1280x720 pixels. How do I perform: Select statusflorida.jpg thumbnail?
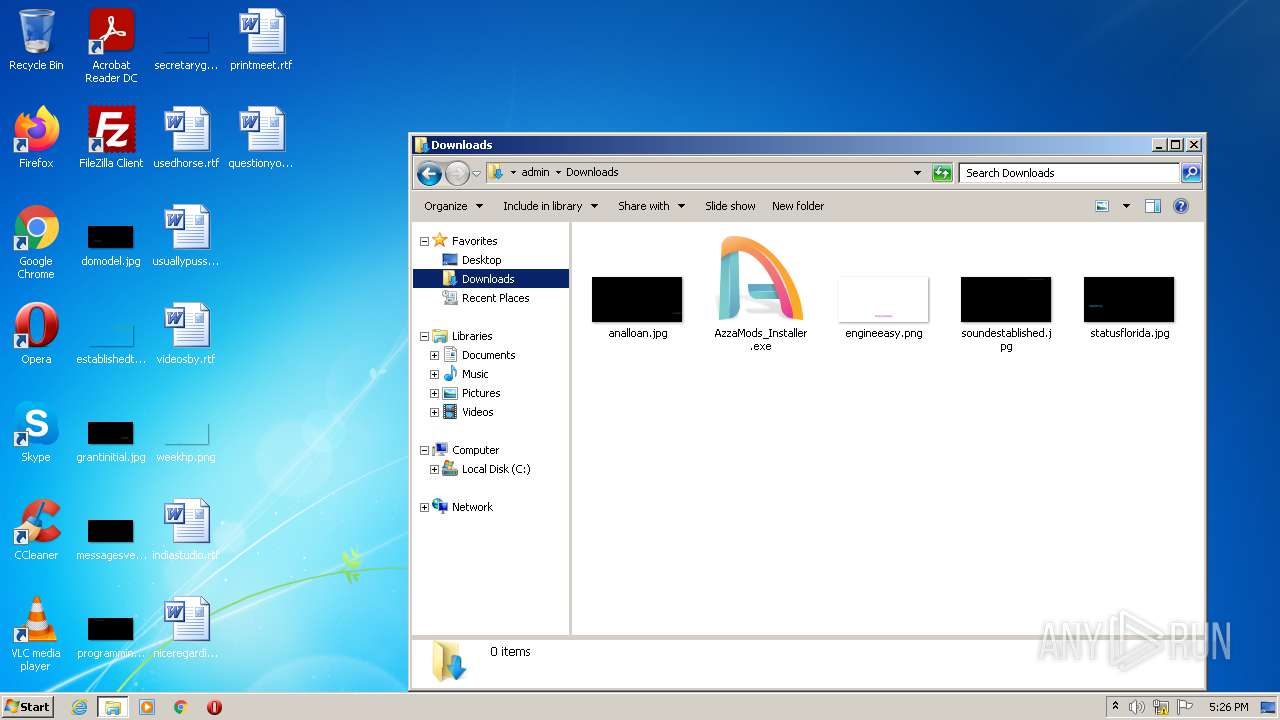point(1129,308)
